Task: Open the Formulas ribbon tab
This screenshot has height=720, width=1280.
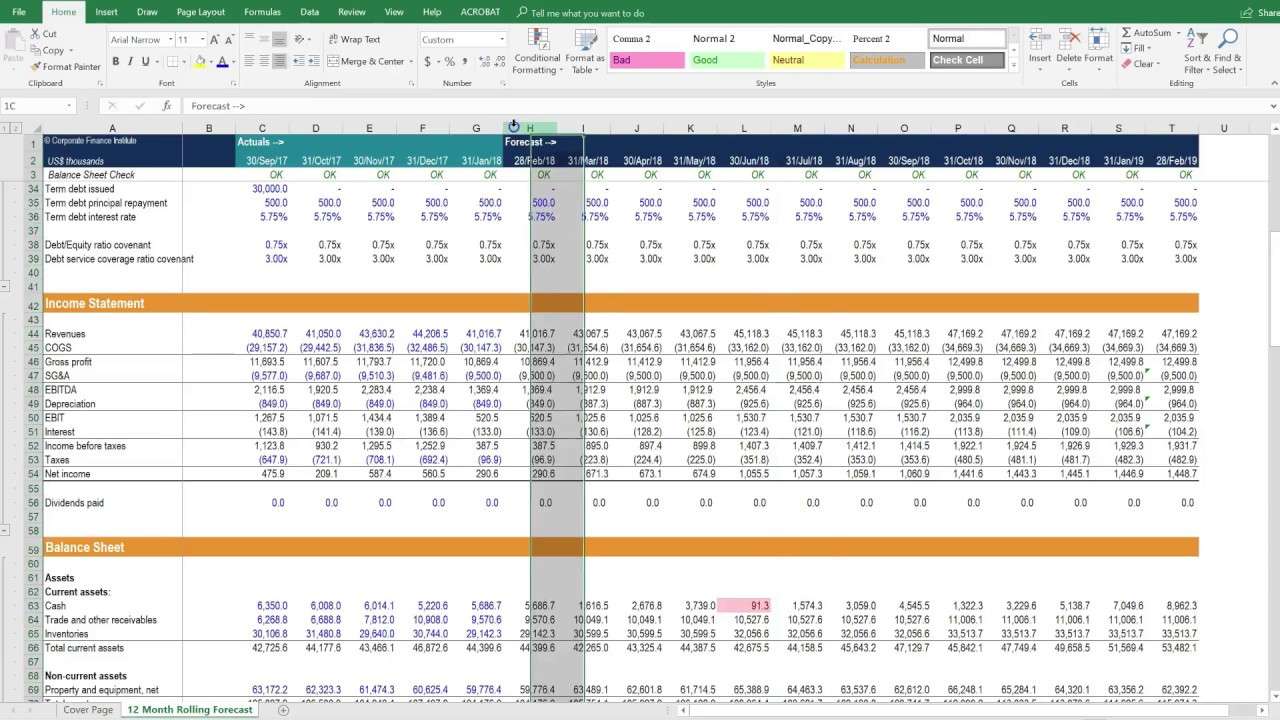Action: pyautogui.click(x=262, y=12)
